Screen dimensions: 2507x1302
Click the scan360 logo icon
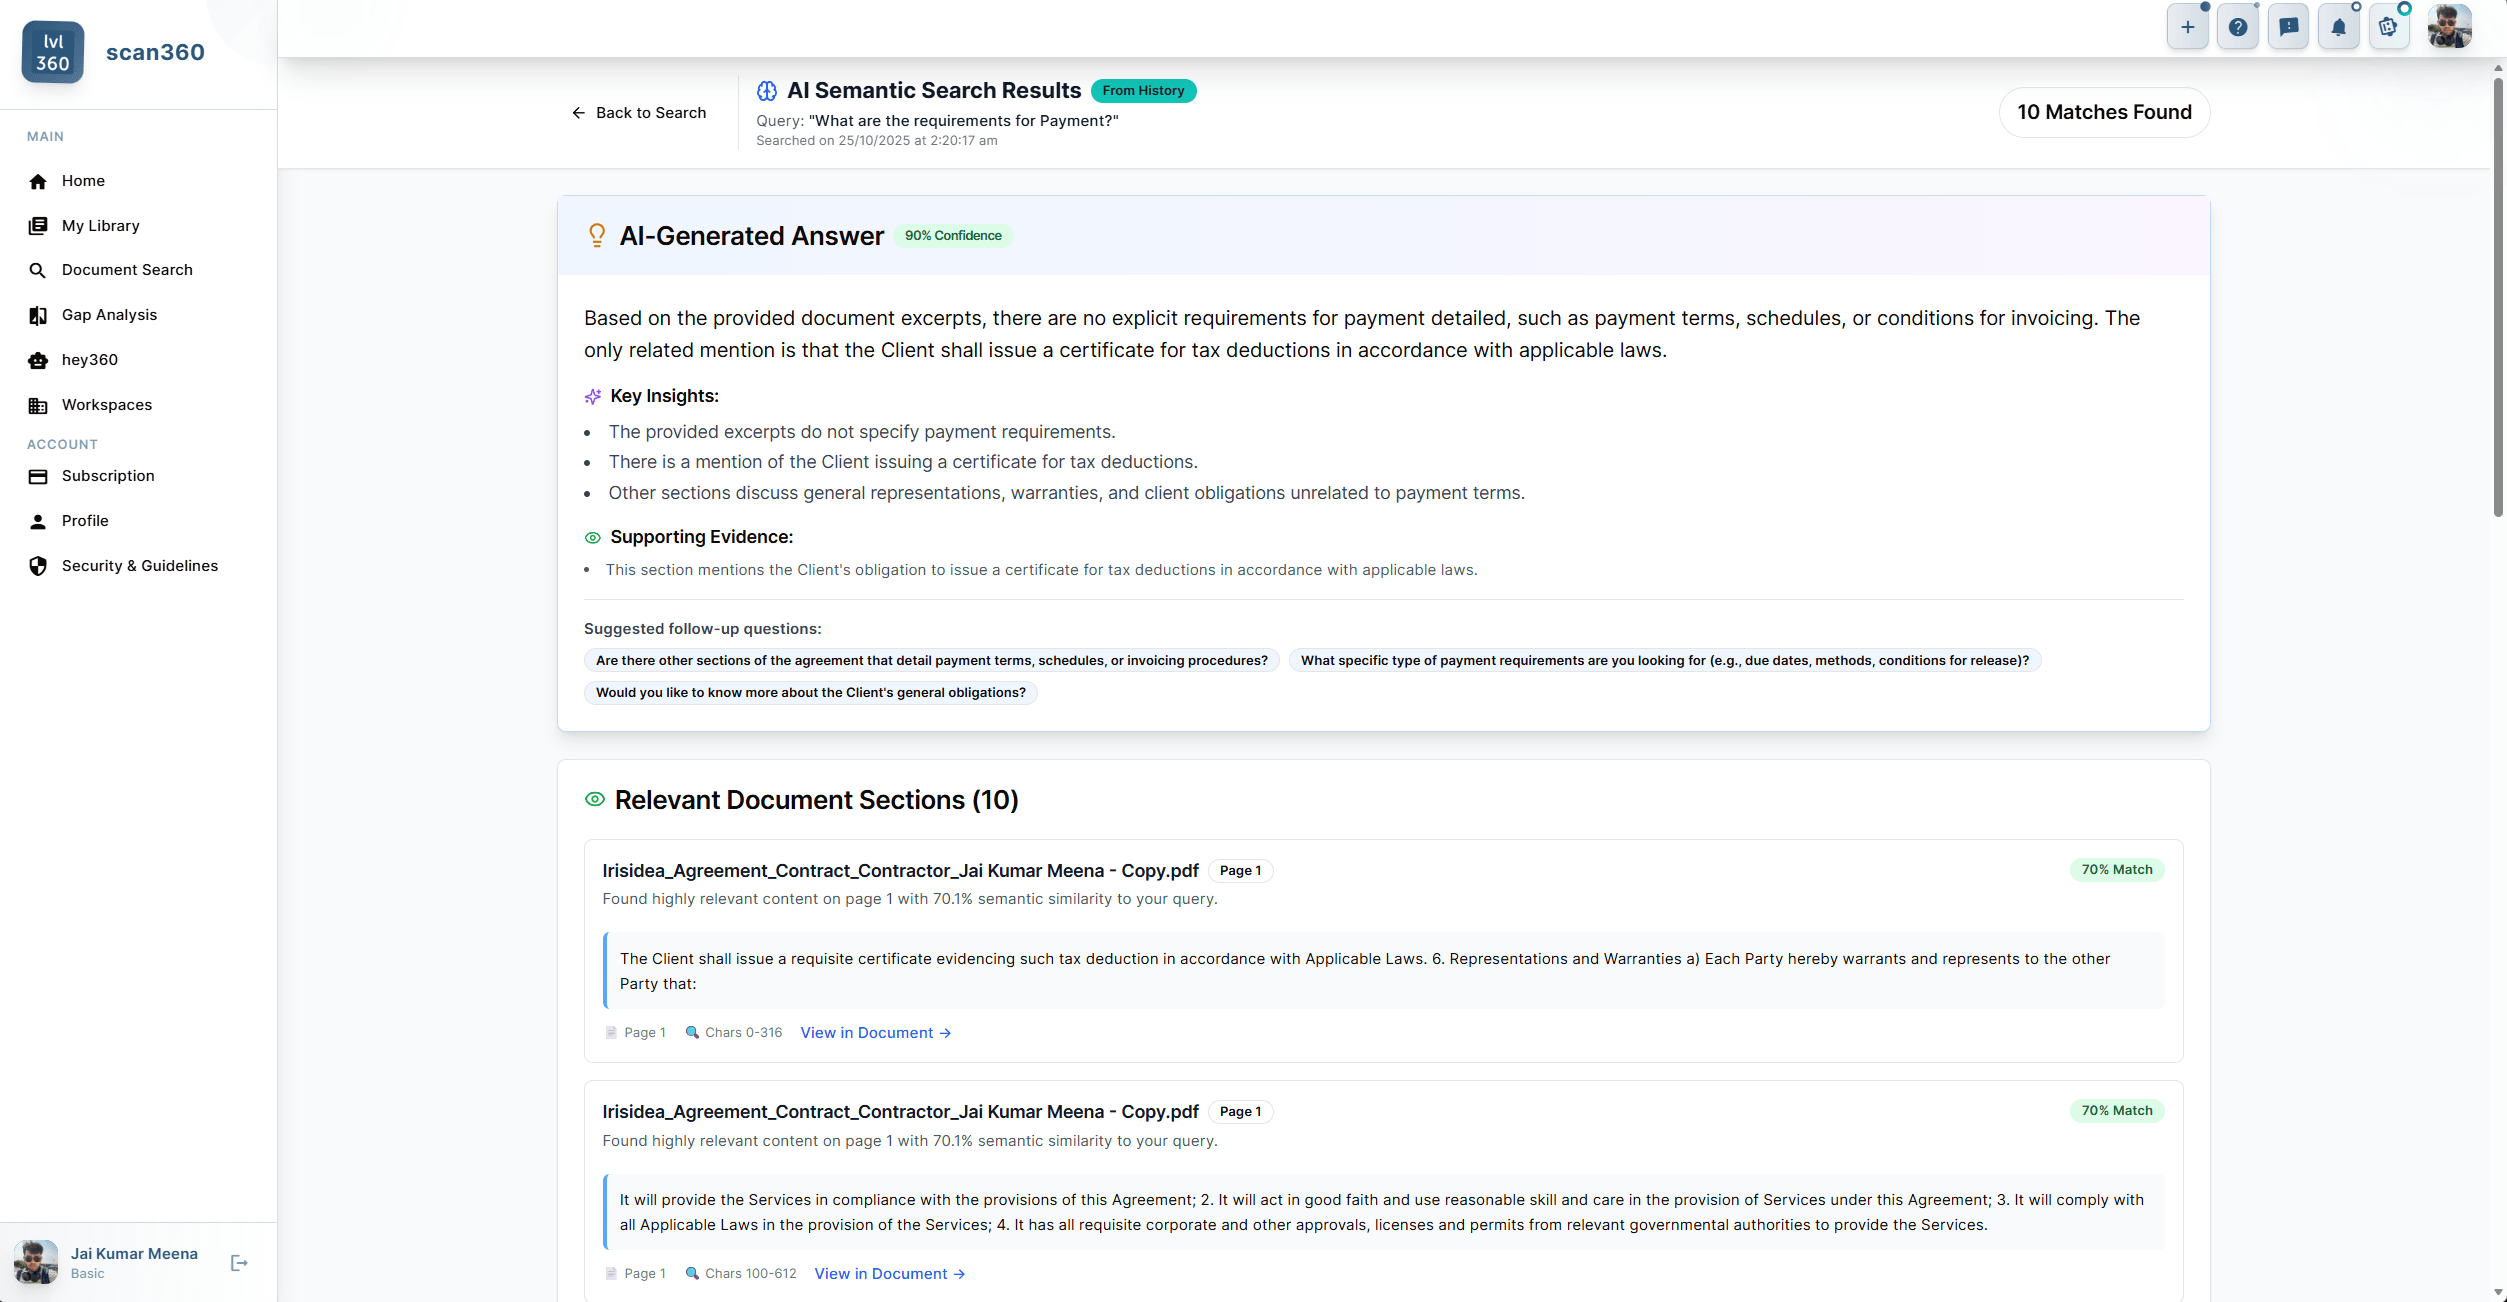[52, 52]
